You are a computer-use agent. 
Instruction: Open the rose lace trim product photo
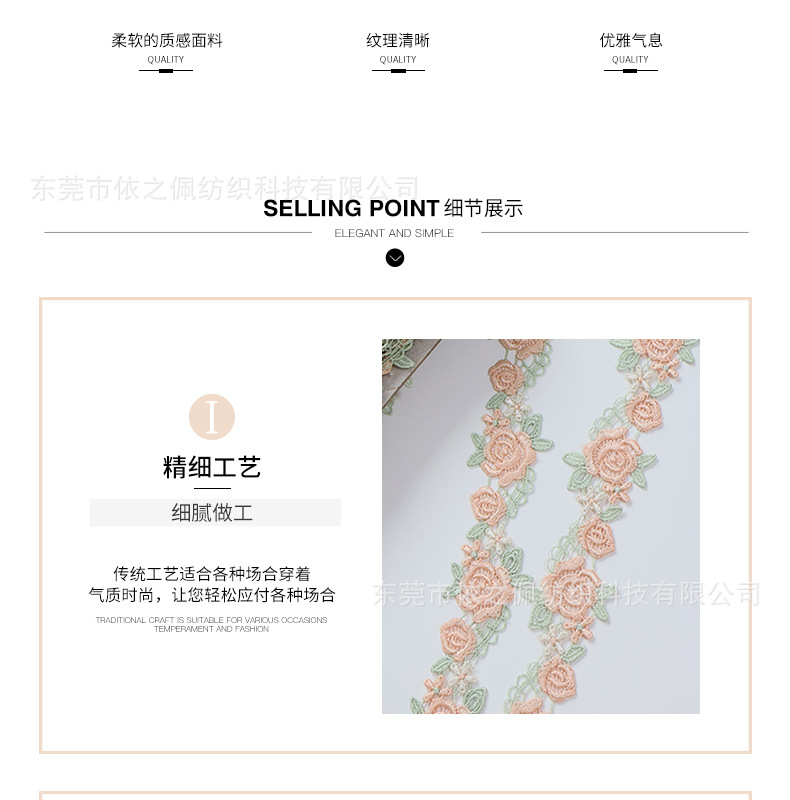pyautogui.click(x=541, y=526)
